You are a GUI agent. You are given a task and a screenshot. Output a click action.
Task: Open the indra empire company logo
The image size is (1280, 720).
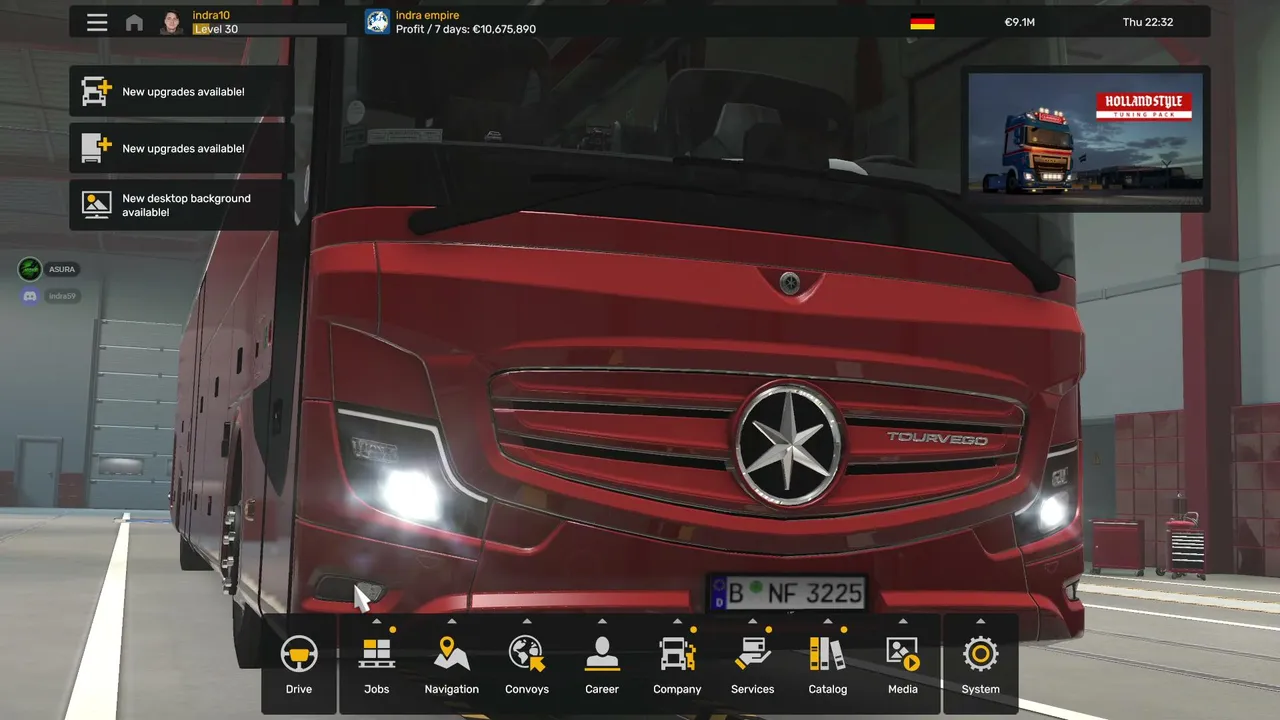[x=377, y=22]
